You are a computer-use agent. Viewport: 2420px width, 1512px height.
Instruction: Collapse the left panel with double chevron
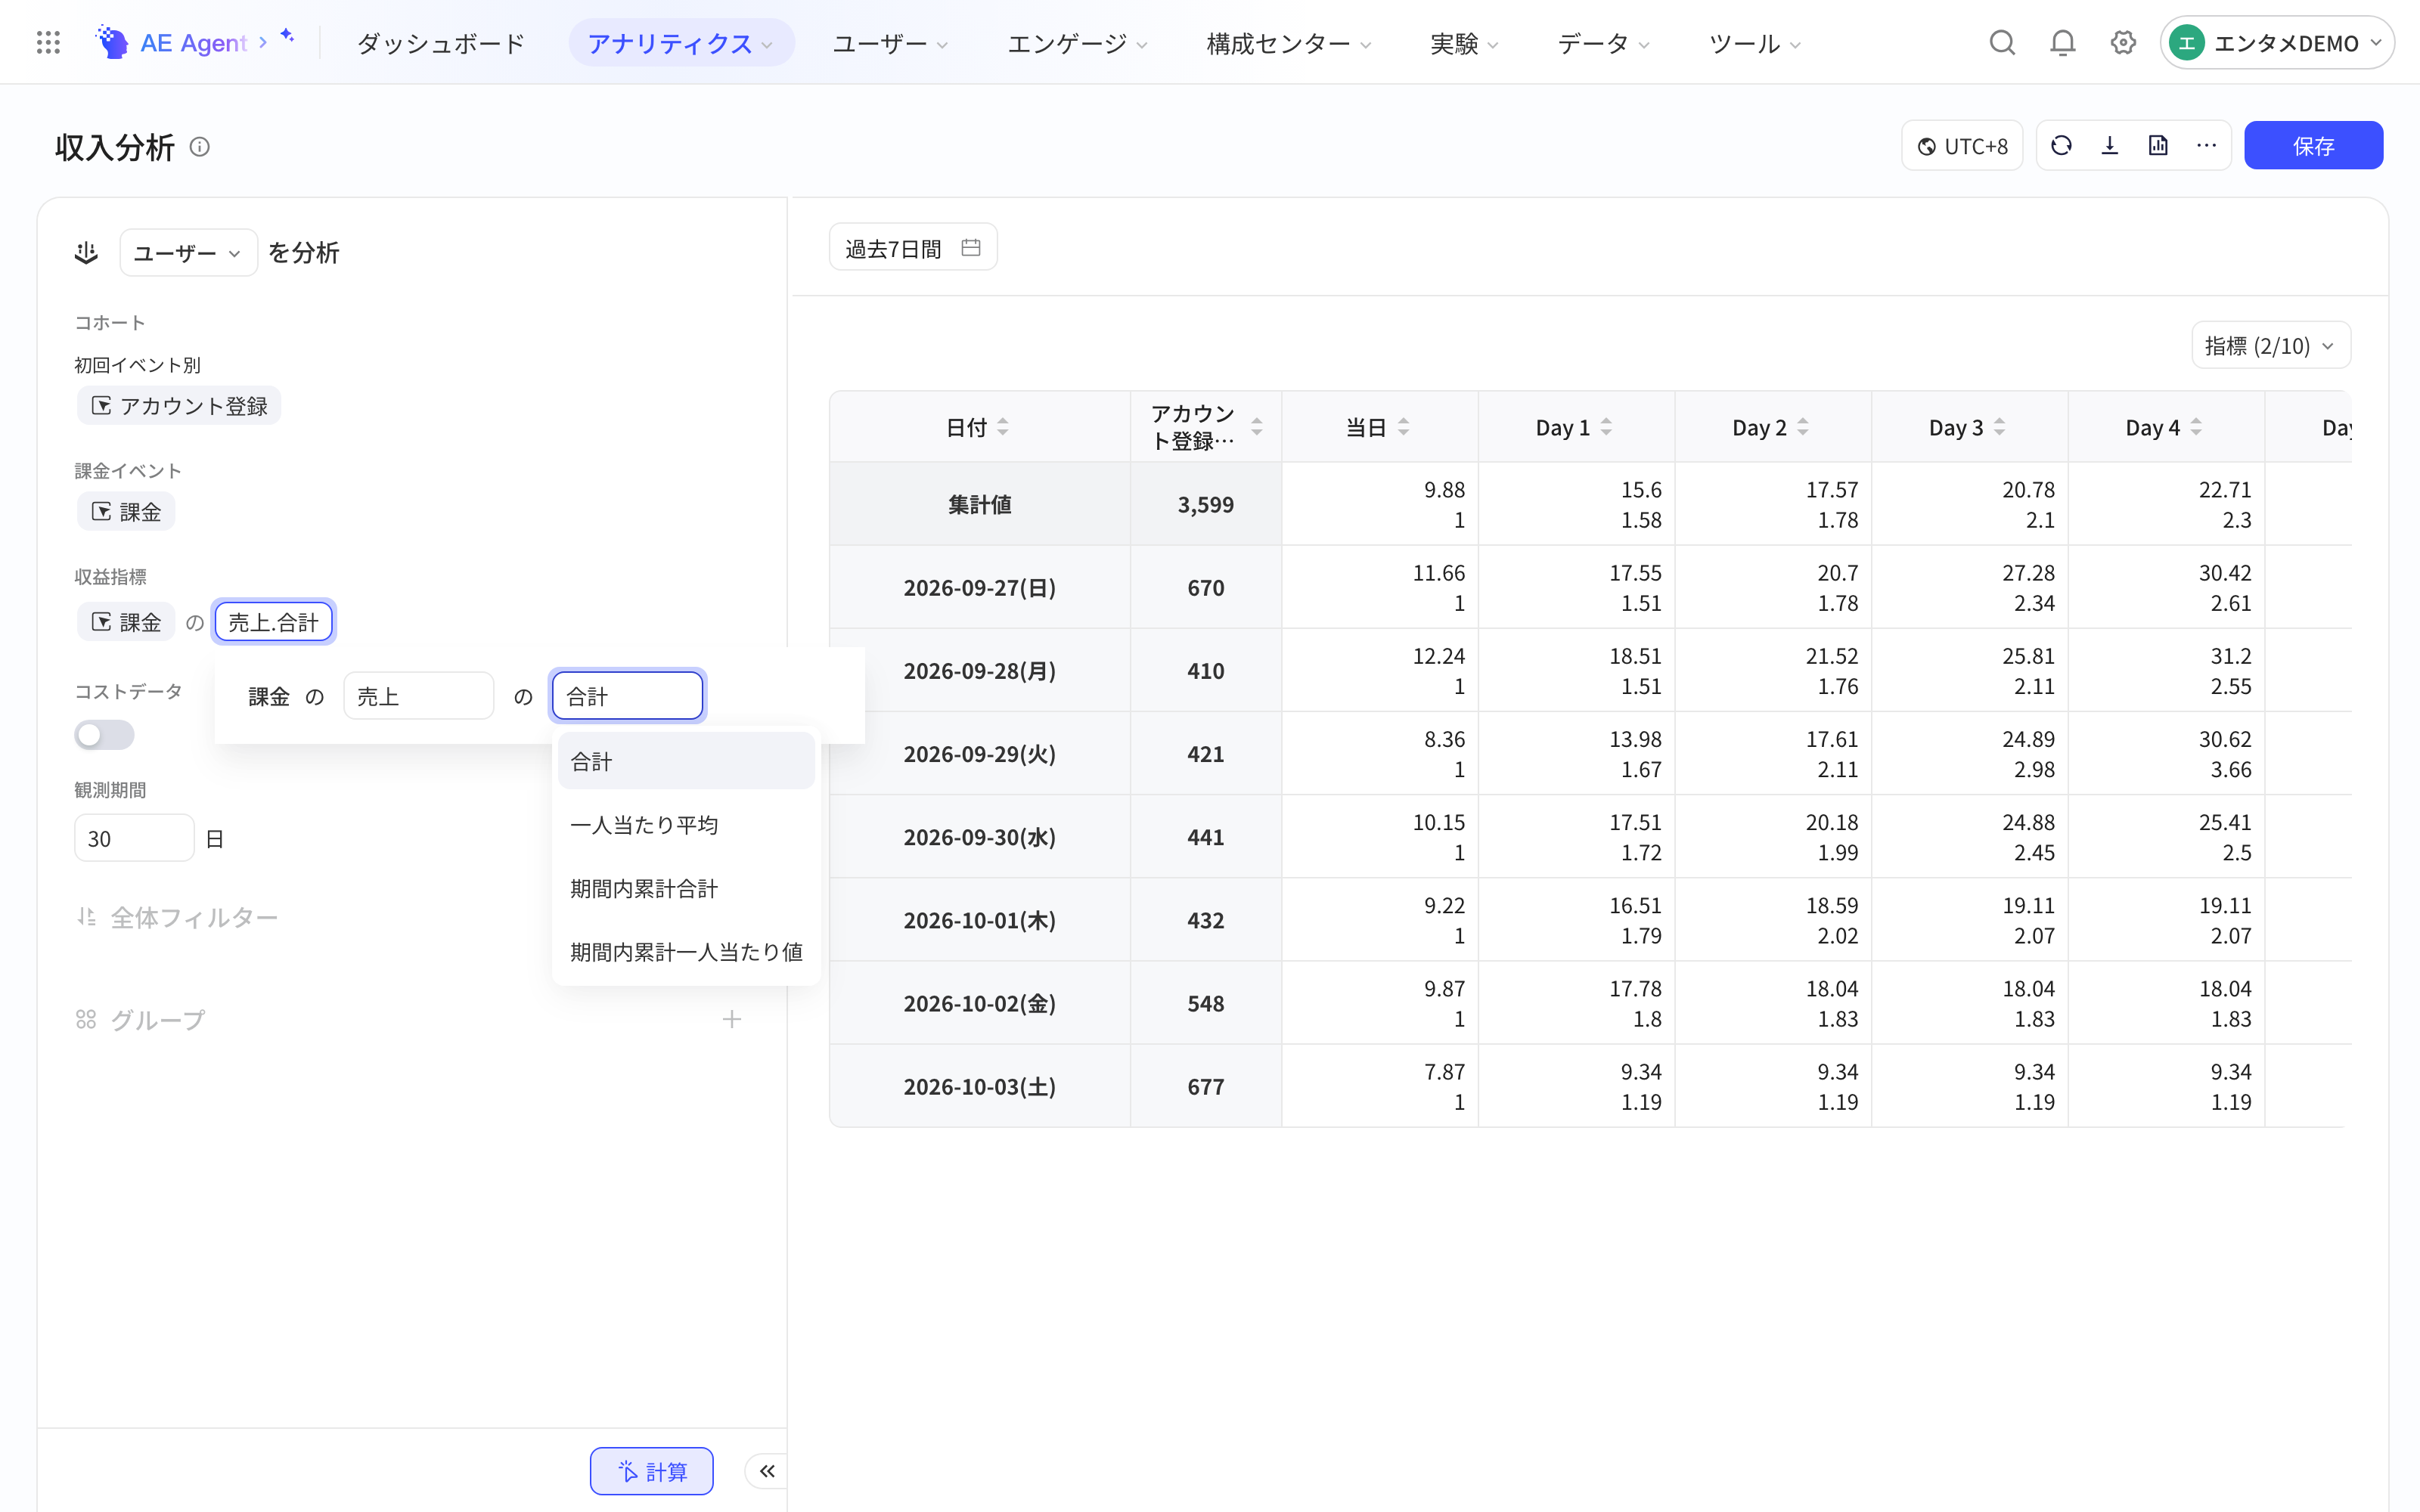(767, 1471)
